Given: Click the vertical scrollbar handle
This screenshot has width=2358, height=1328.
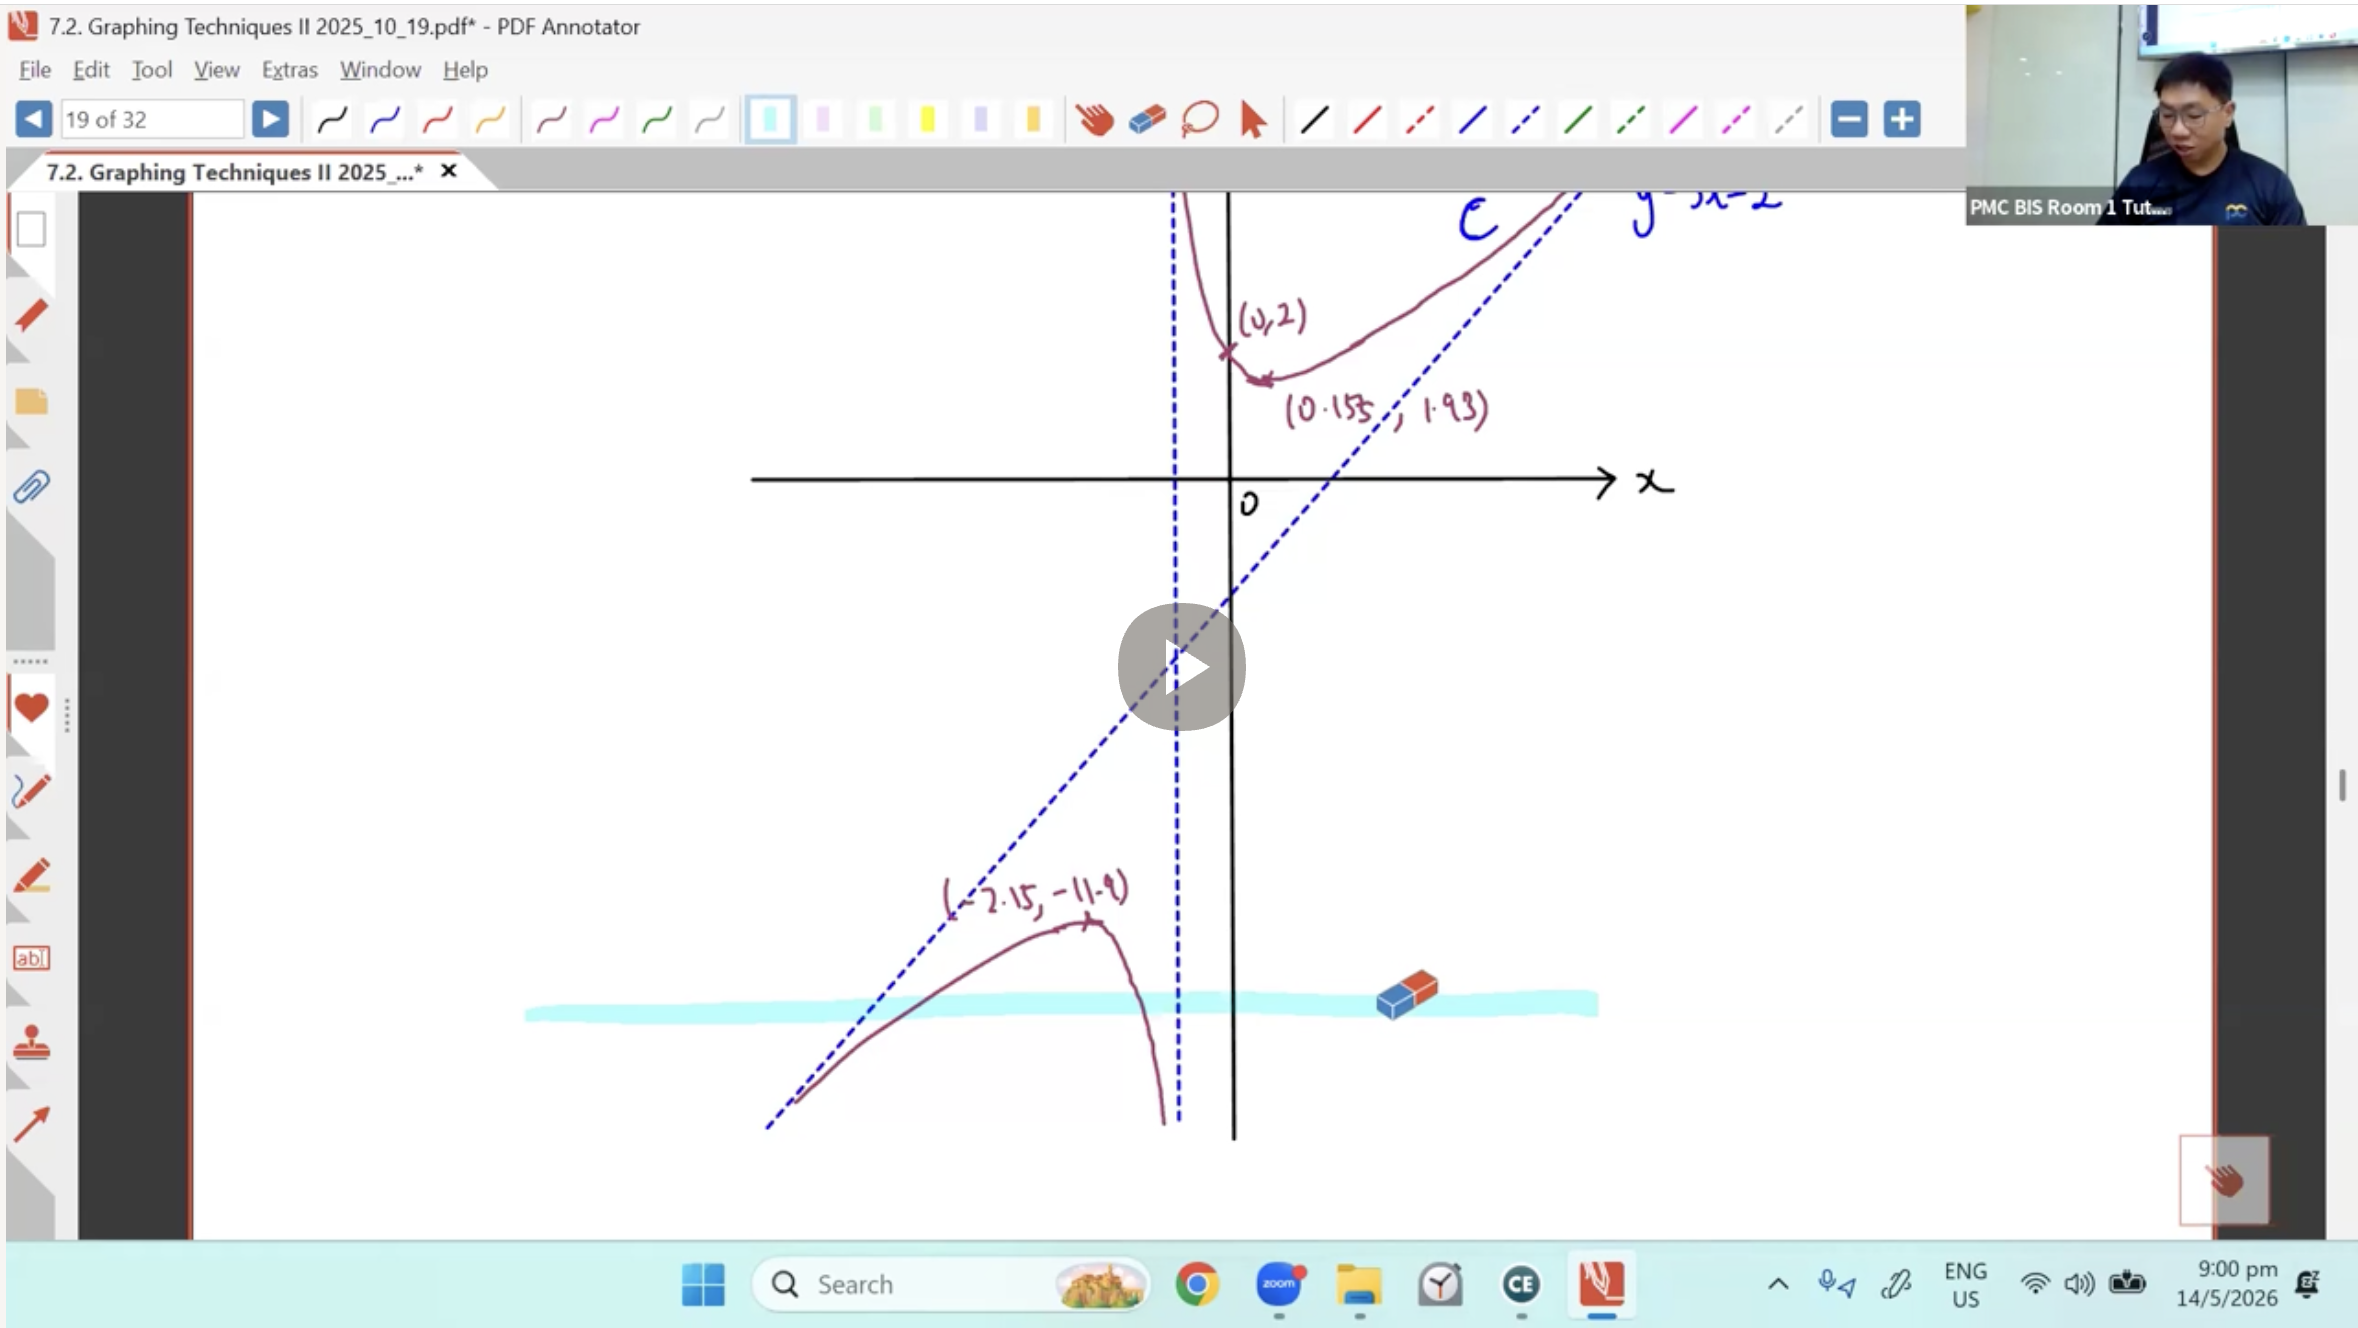Looking at the screenshot, I should [x=2342, y=785].
